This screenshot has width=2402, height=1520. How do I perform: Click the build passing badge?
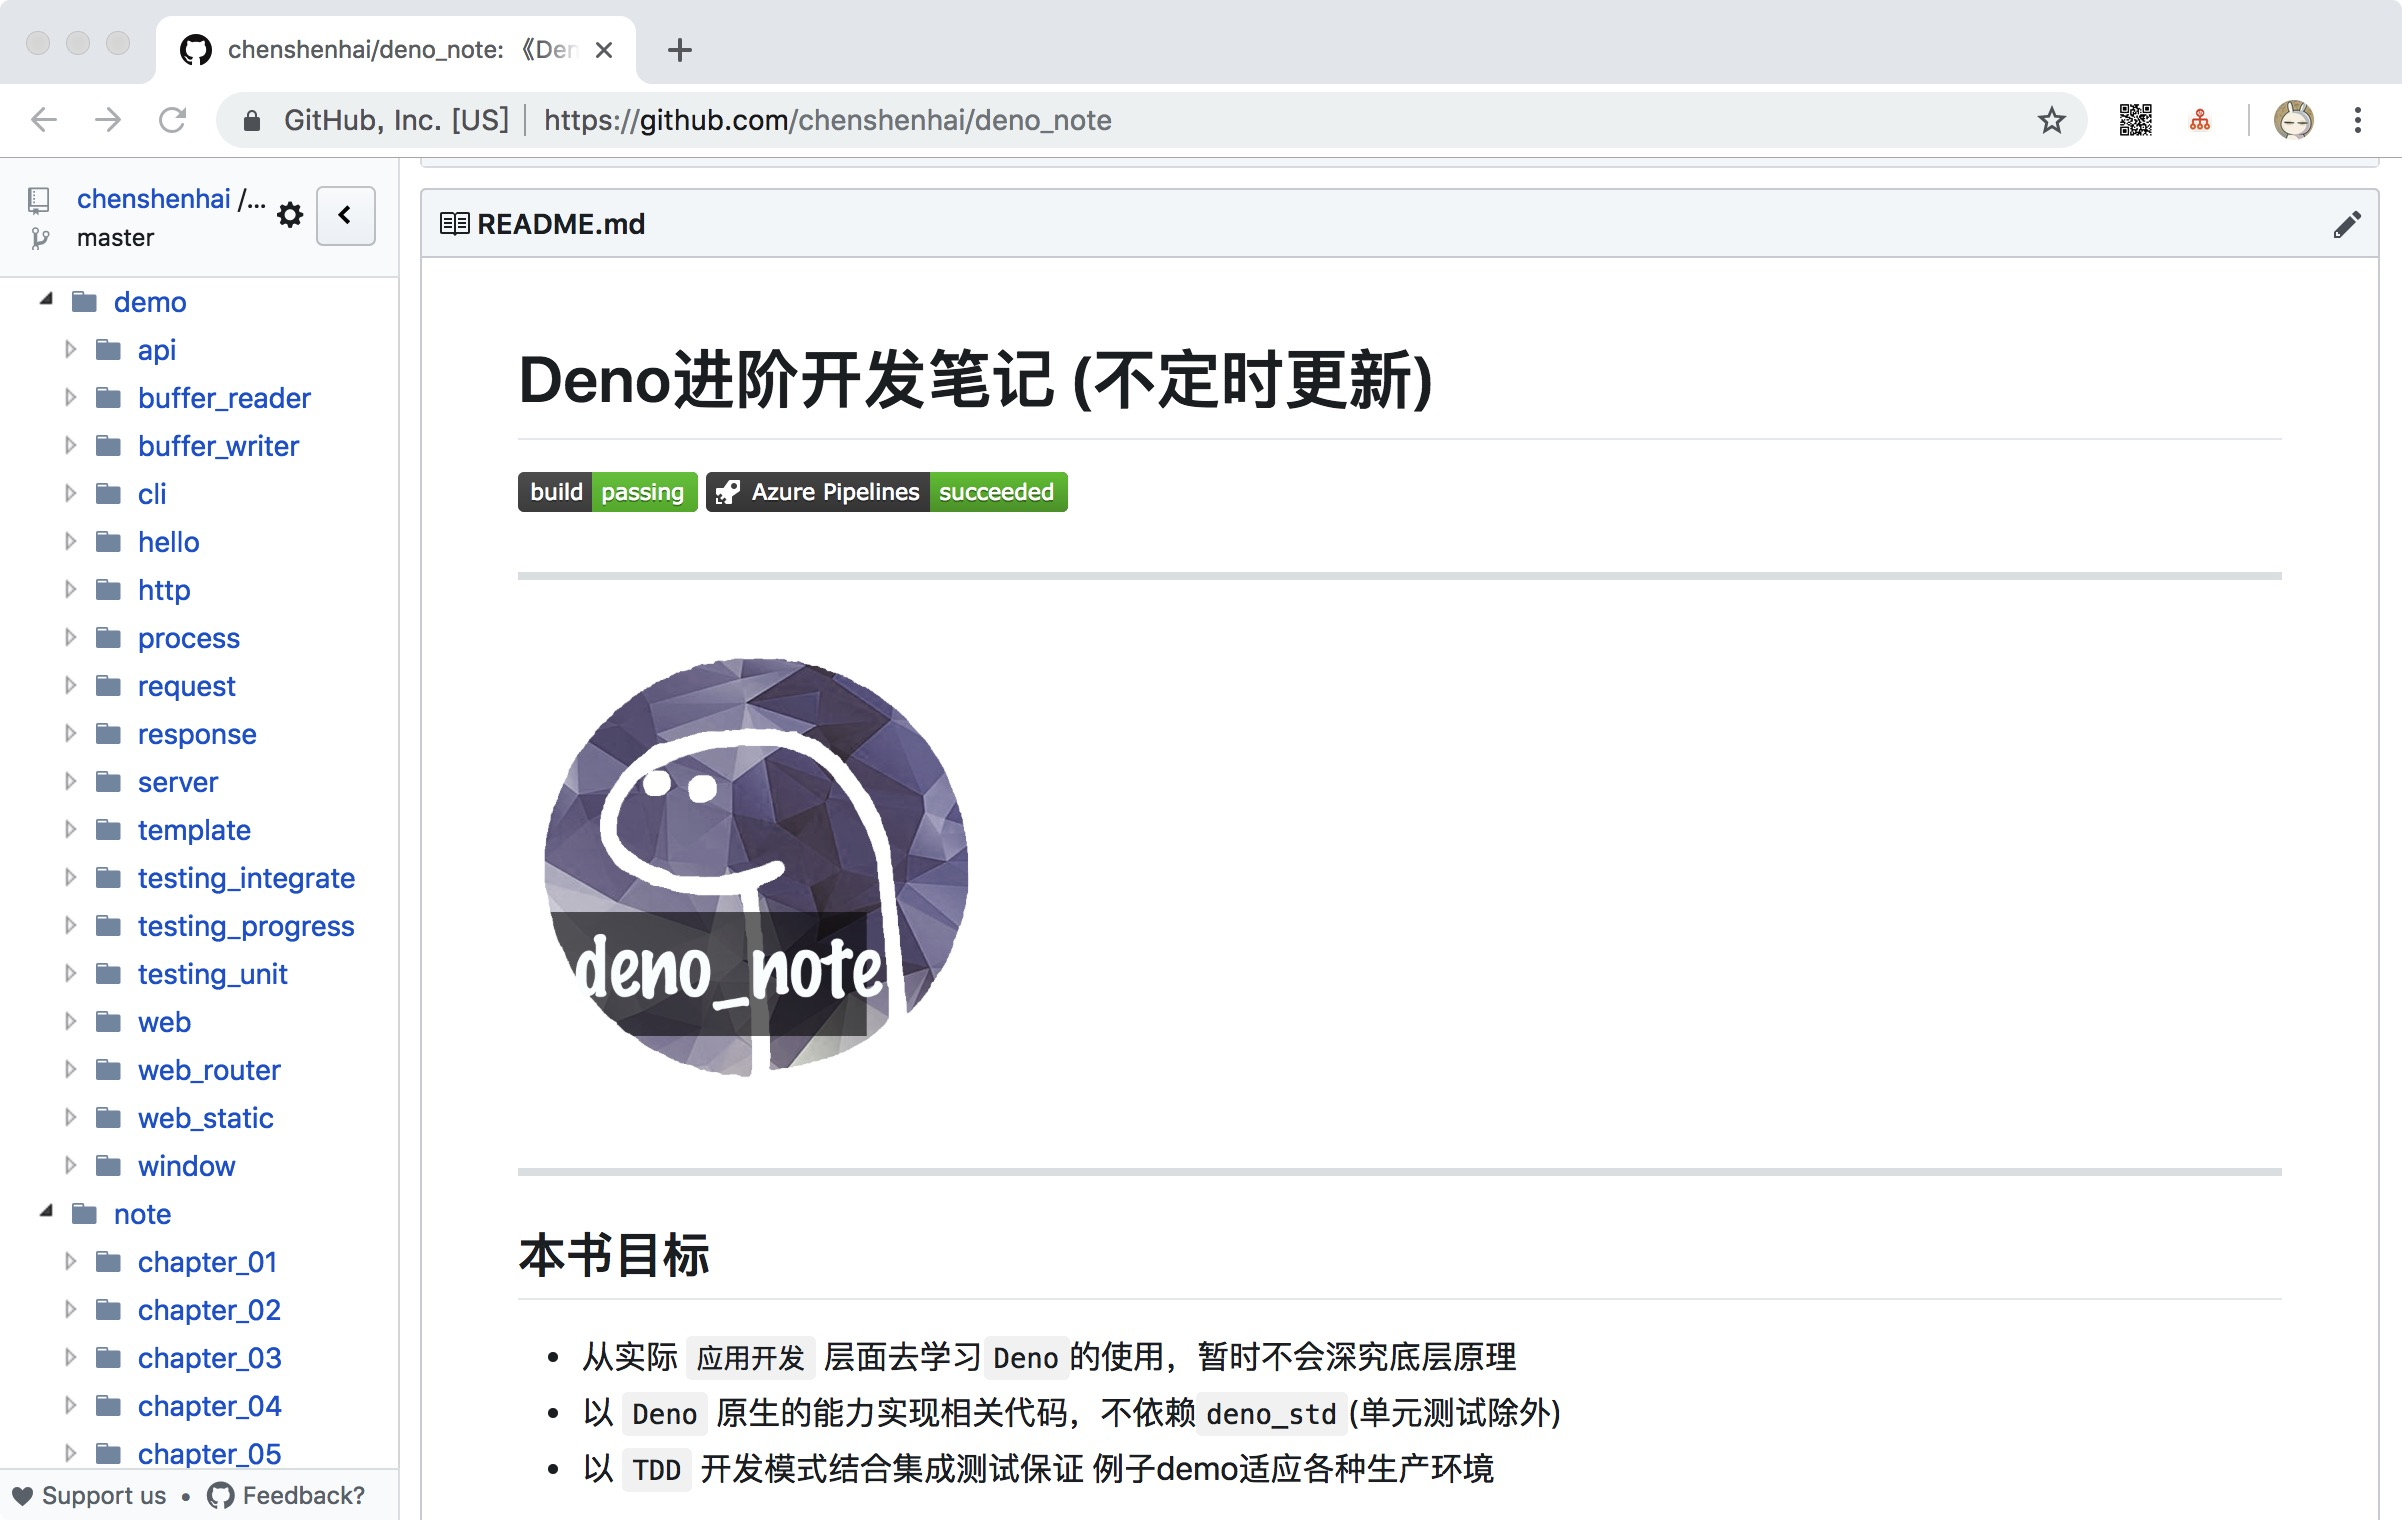pyautogui.click(x=607, y=492)
